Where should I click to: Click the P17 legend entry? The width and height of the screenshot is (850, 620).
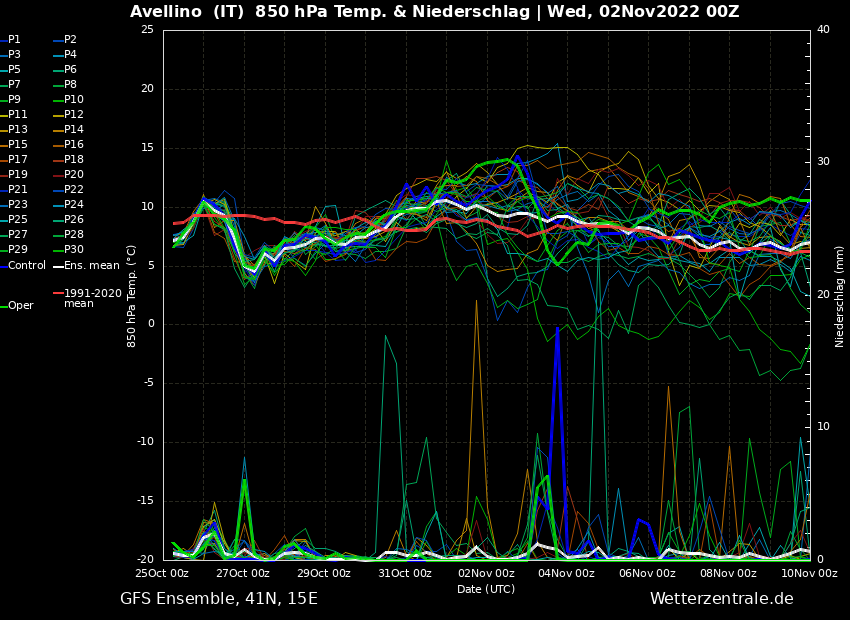[18, 160]
